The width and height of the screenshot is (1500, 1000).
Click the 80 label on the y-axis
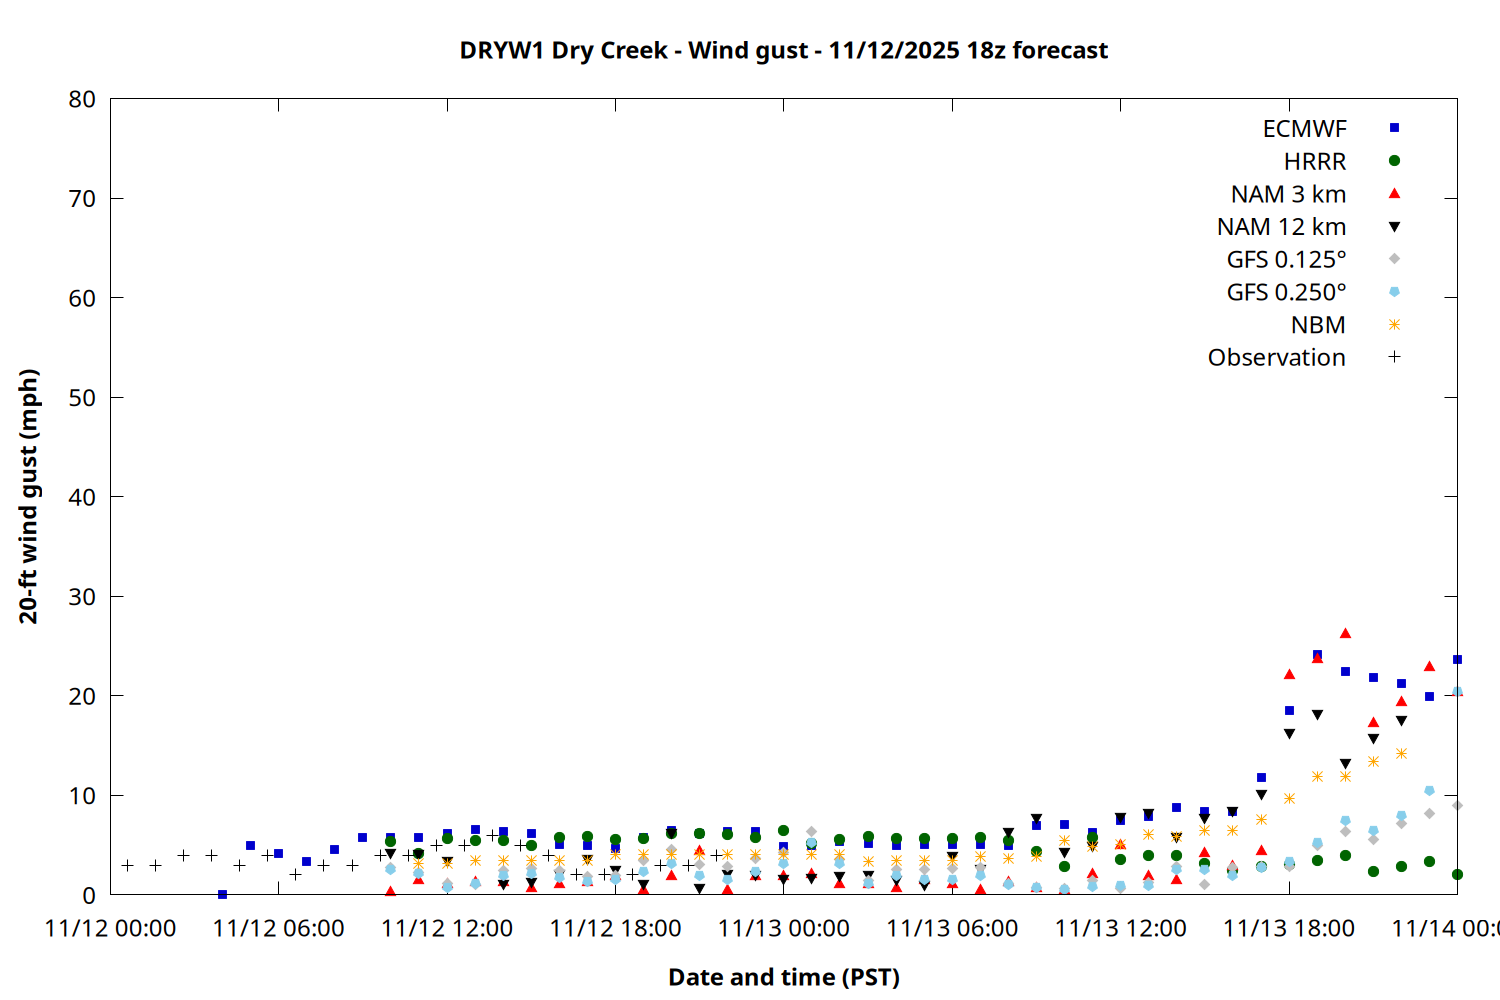tap(82, 99)
